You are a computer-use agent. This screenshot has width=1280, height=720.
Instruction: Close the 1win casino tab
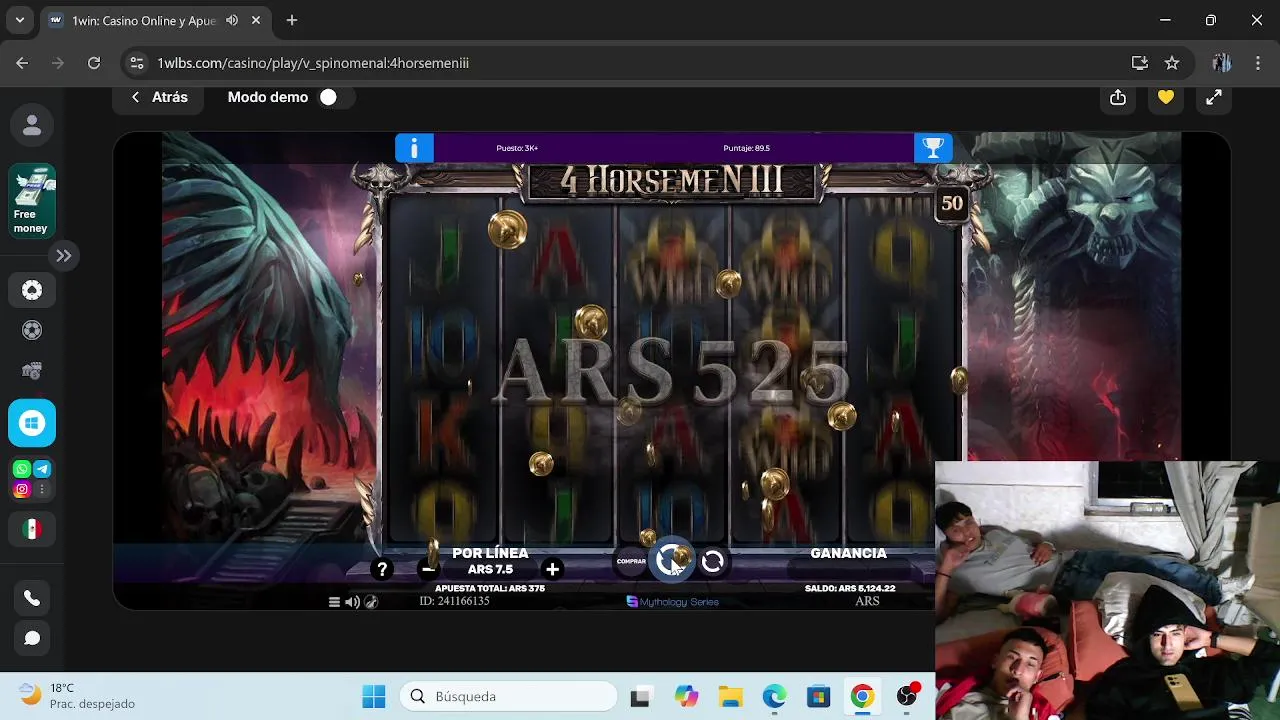coord(257,20)
